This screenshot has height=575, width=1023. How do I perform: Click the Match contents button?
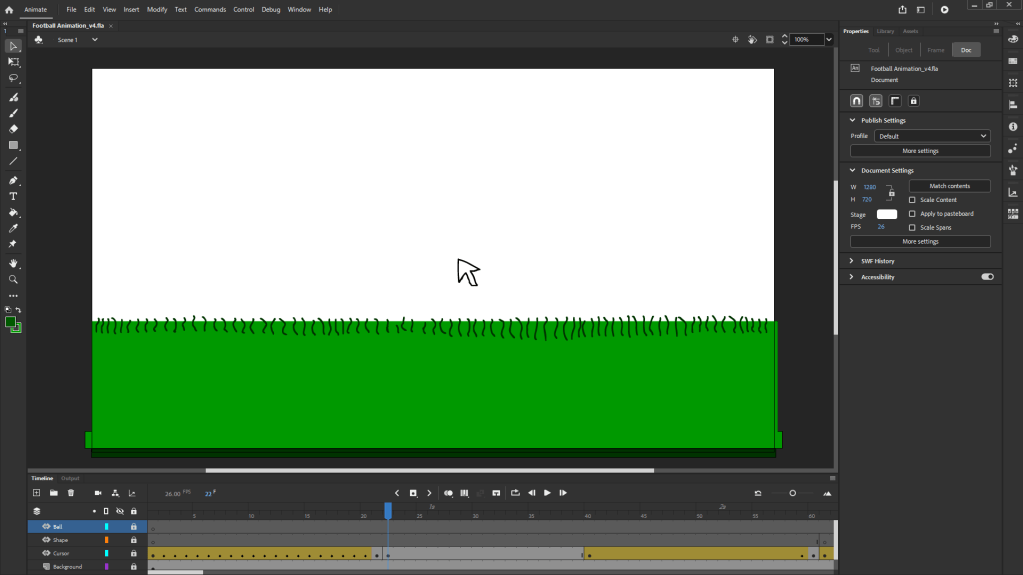point(949,186)
